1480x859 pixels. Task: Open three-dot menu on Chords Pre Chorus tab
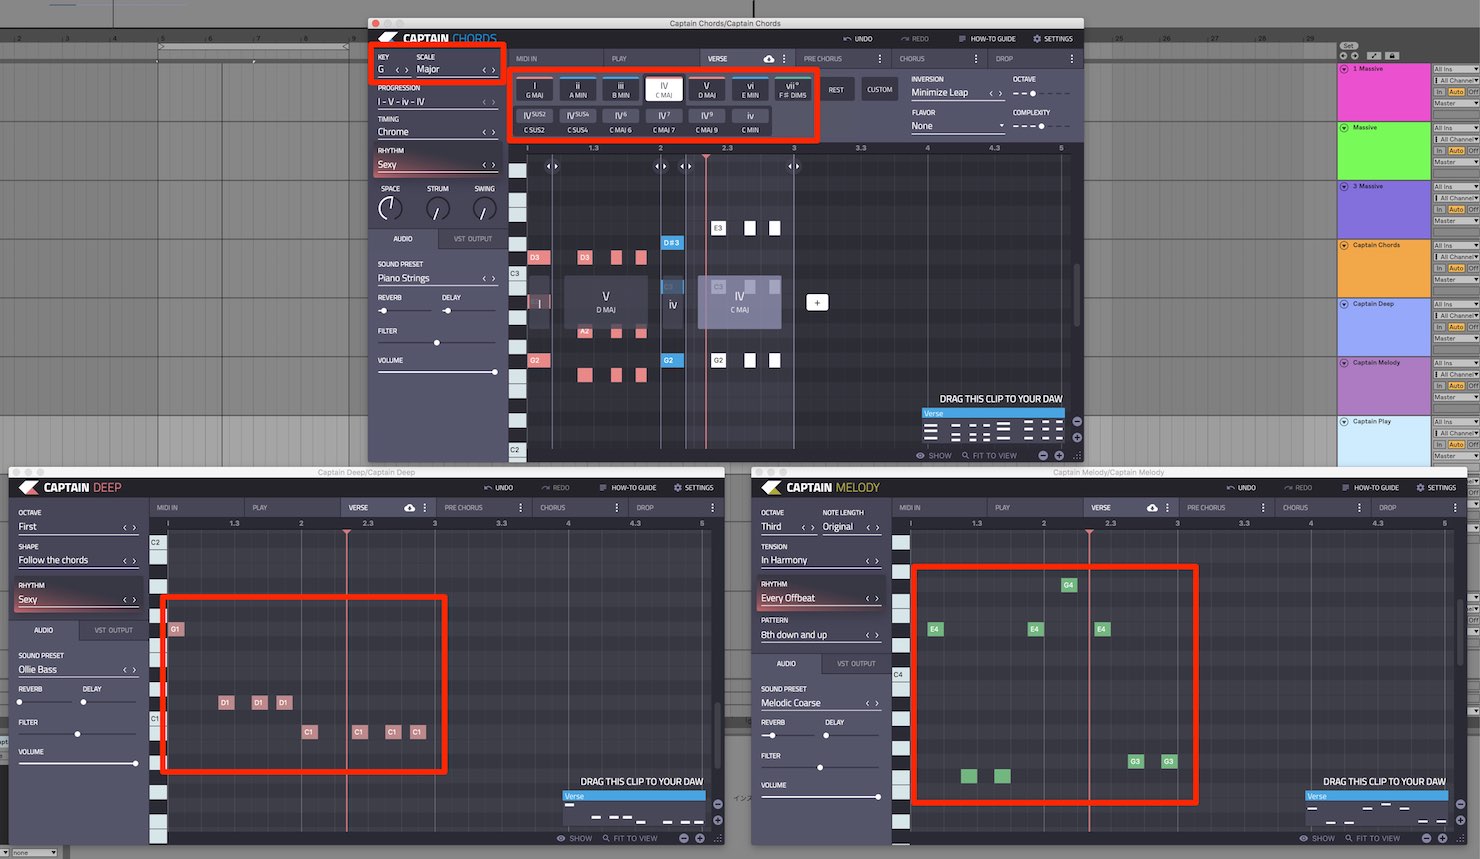click(880, 59)
